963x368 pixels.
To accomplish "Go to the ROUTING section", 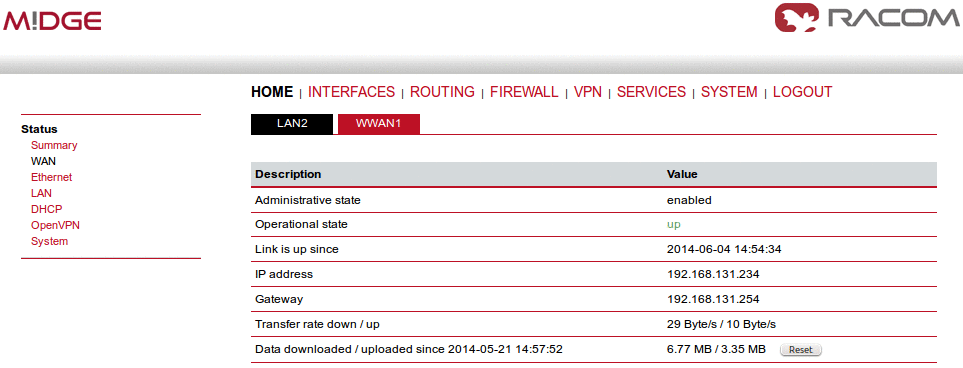I will click(442, 92).
